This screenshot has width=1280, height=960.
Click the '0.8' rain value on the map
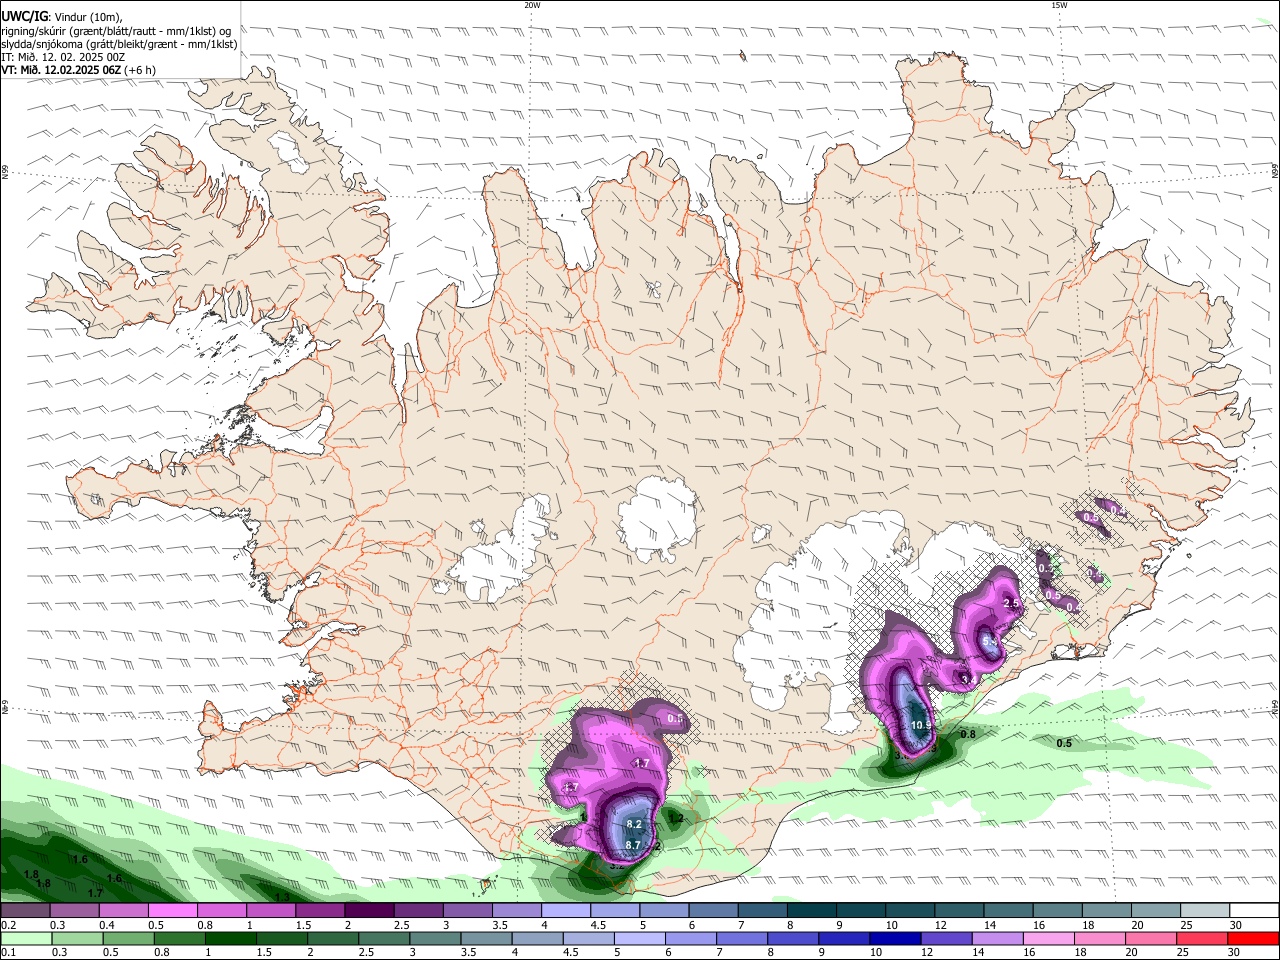[x=967, y=734]
